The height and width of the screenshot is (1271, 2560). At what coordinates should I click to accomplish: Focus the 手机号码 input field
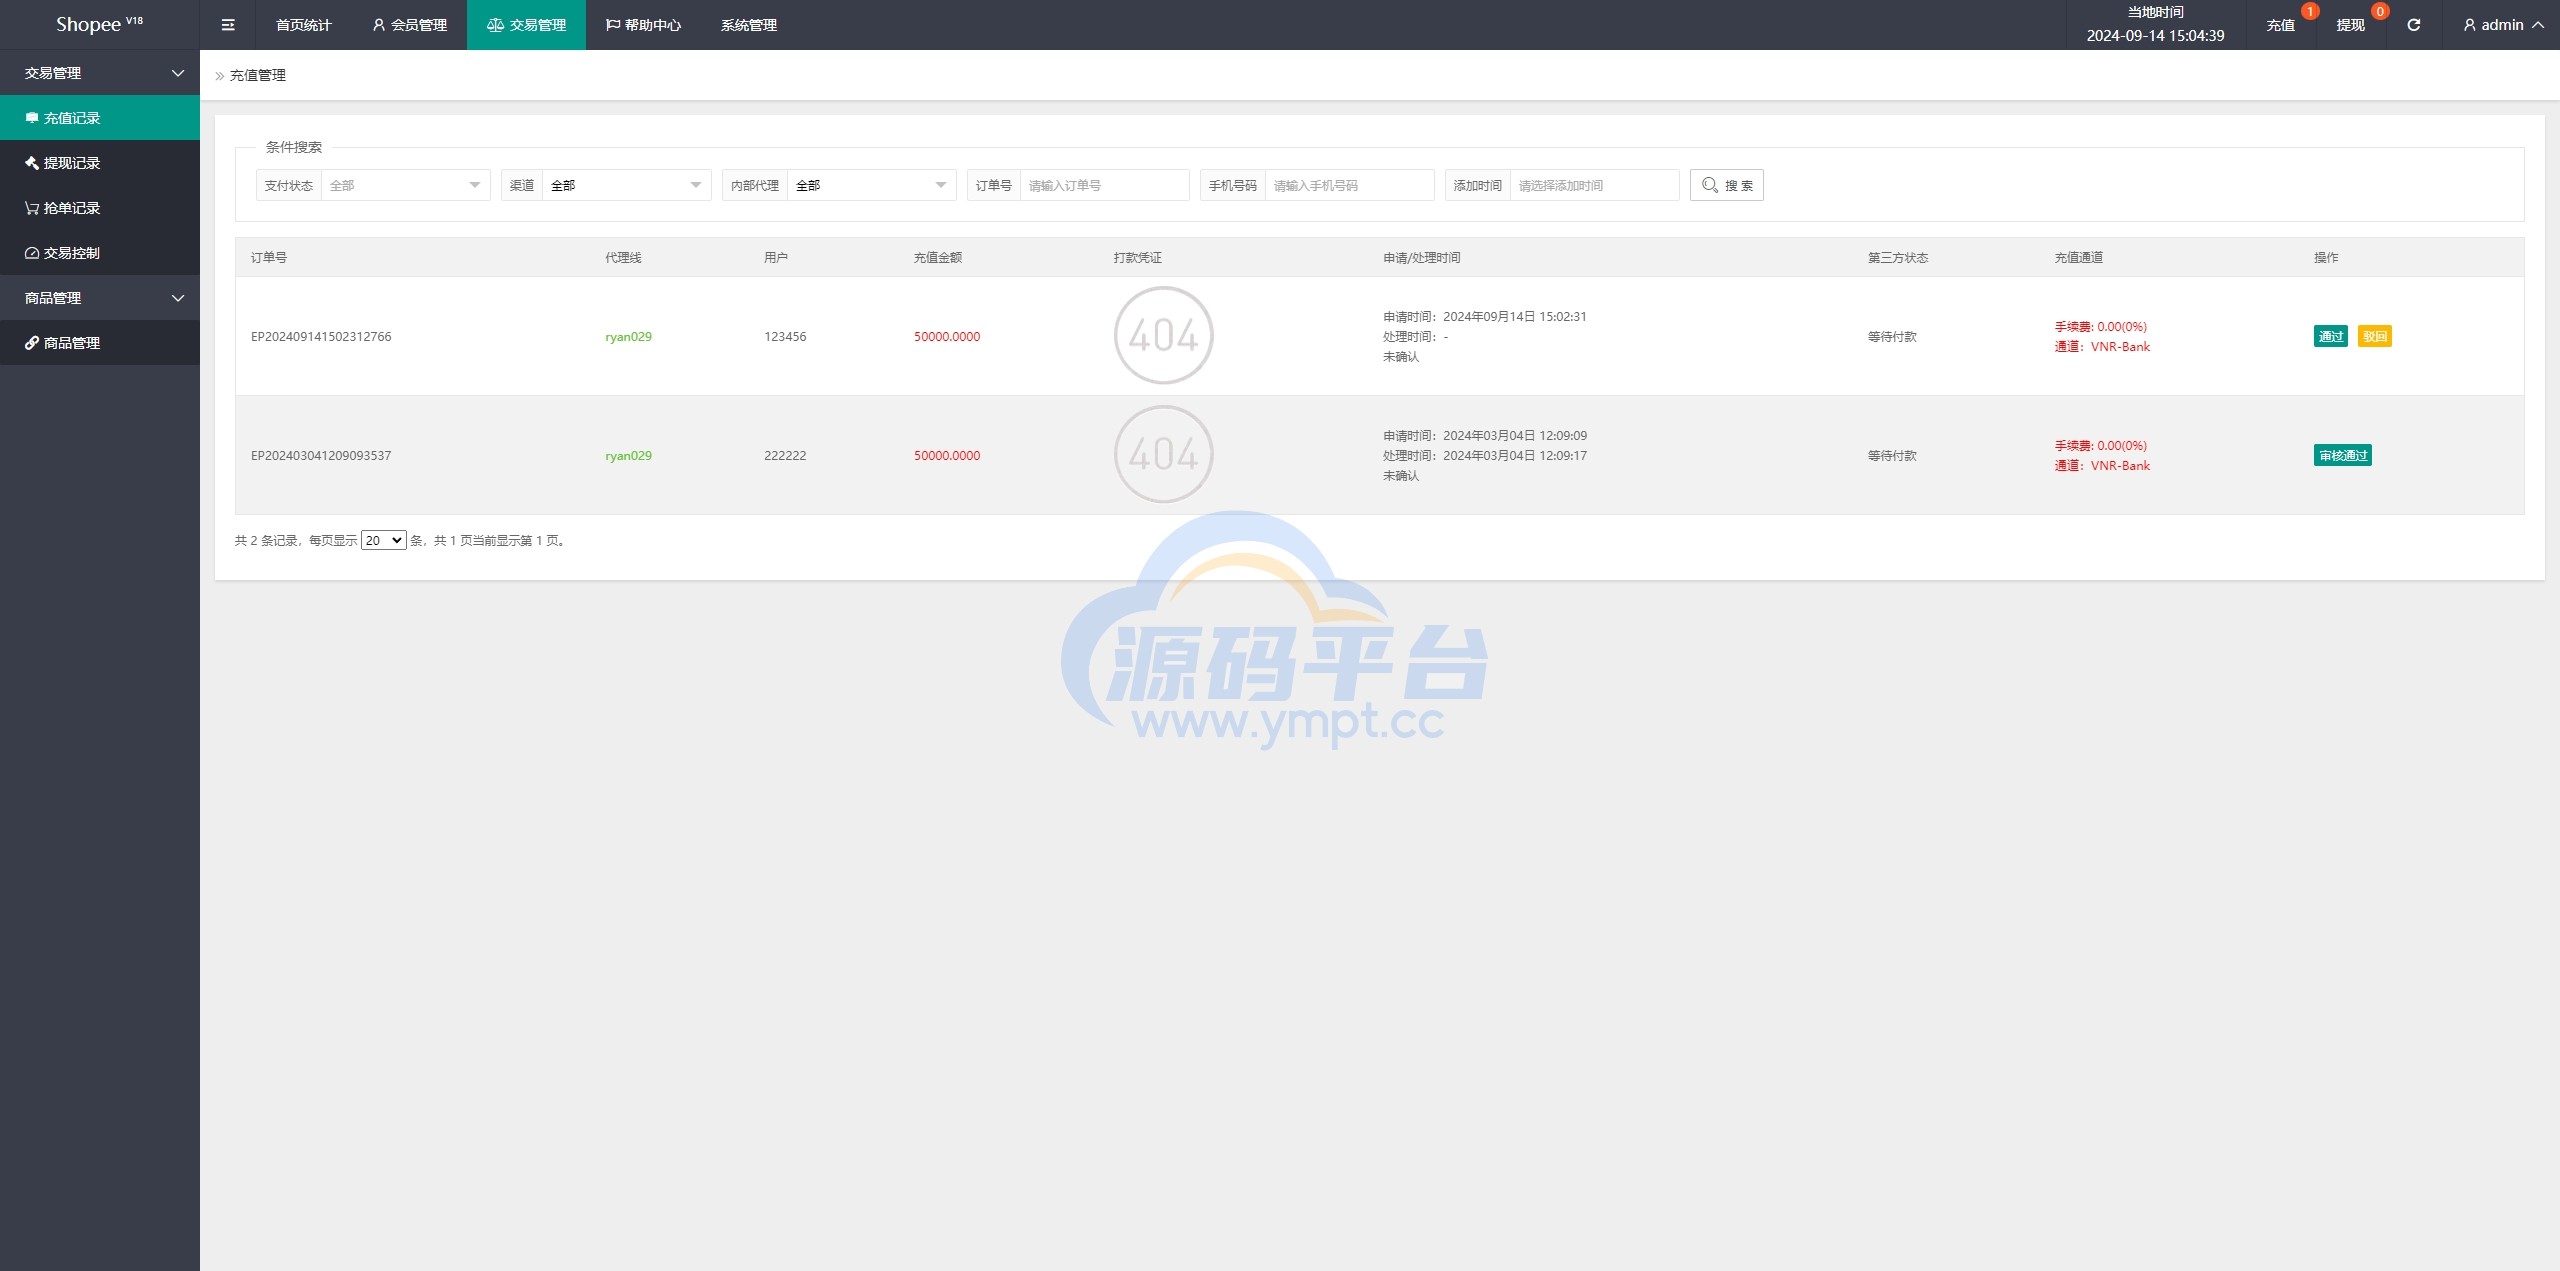[x=1349, y=185]
